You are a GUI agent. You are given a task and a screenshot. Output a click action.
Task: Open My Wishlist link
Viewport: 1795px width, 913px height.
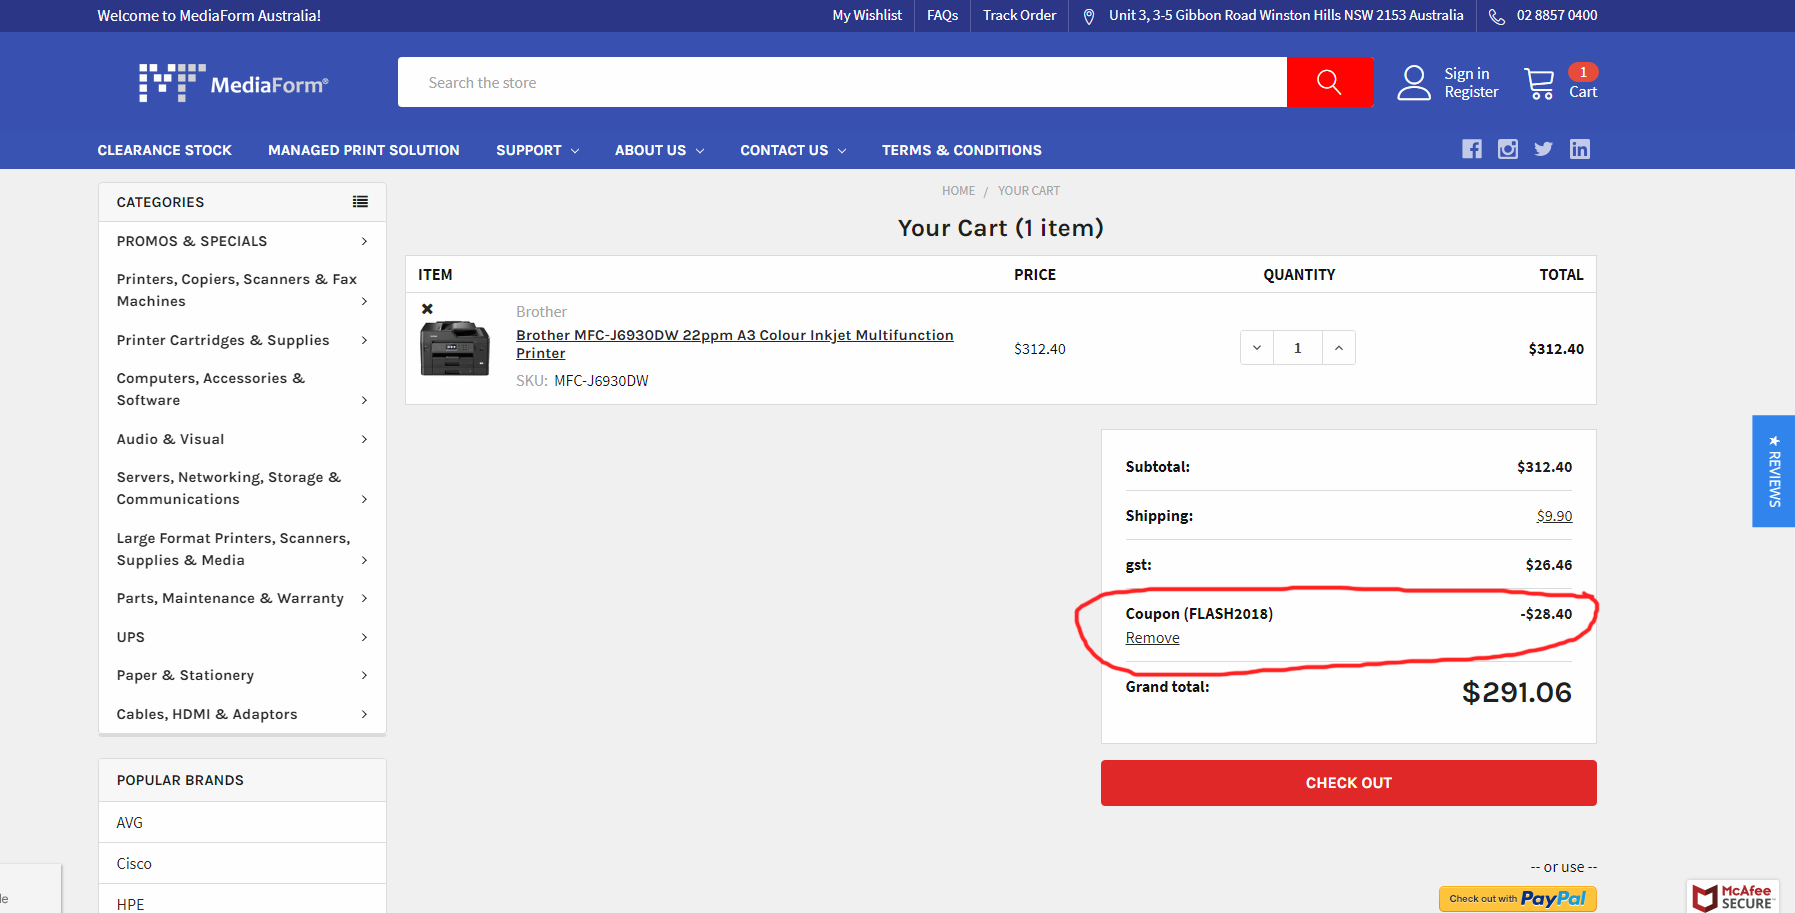(867, 15)
